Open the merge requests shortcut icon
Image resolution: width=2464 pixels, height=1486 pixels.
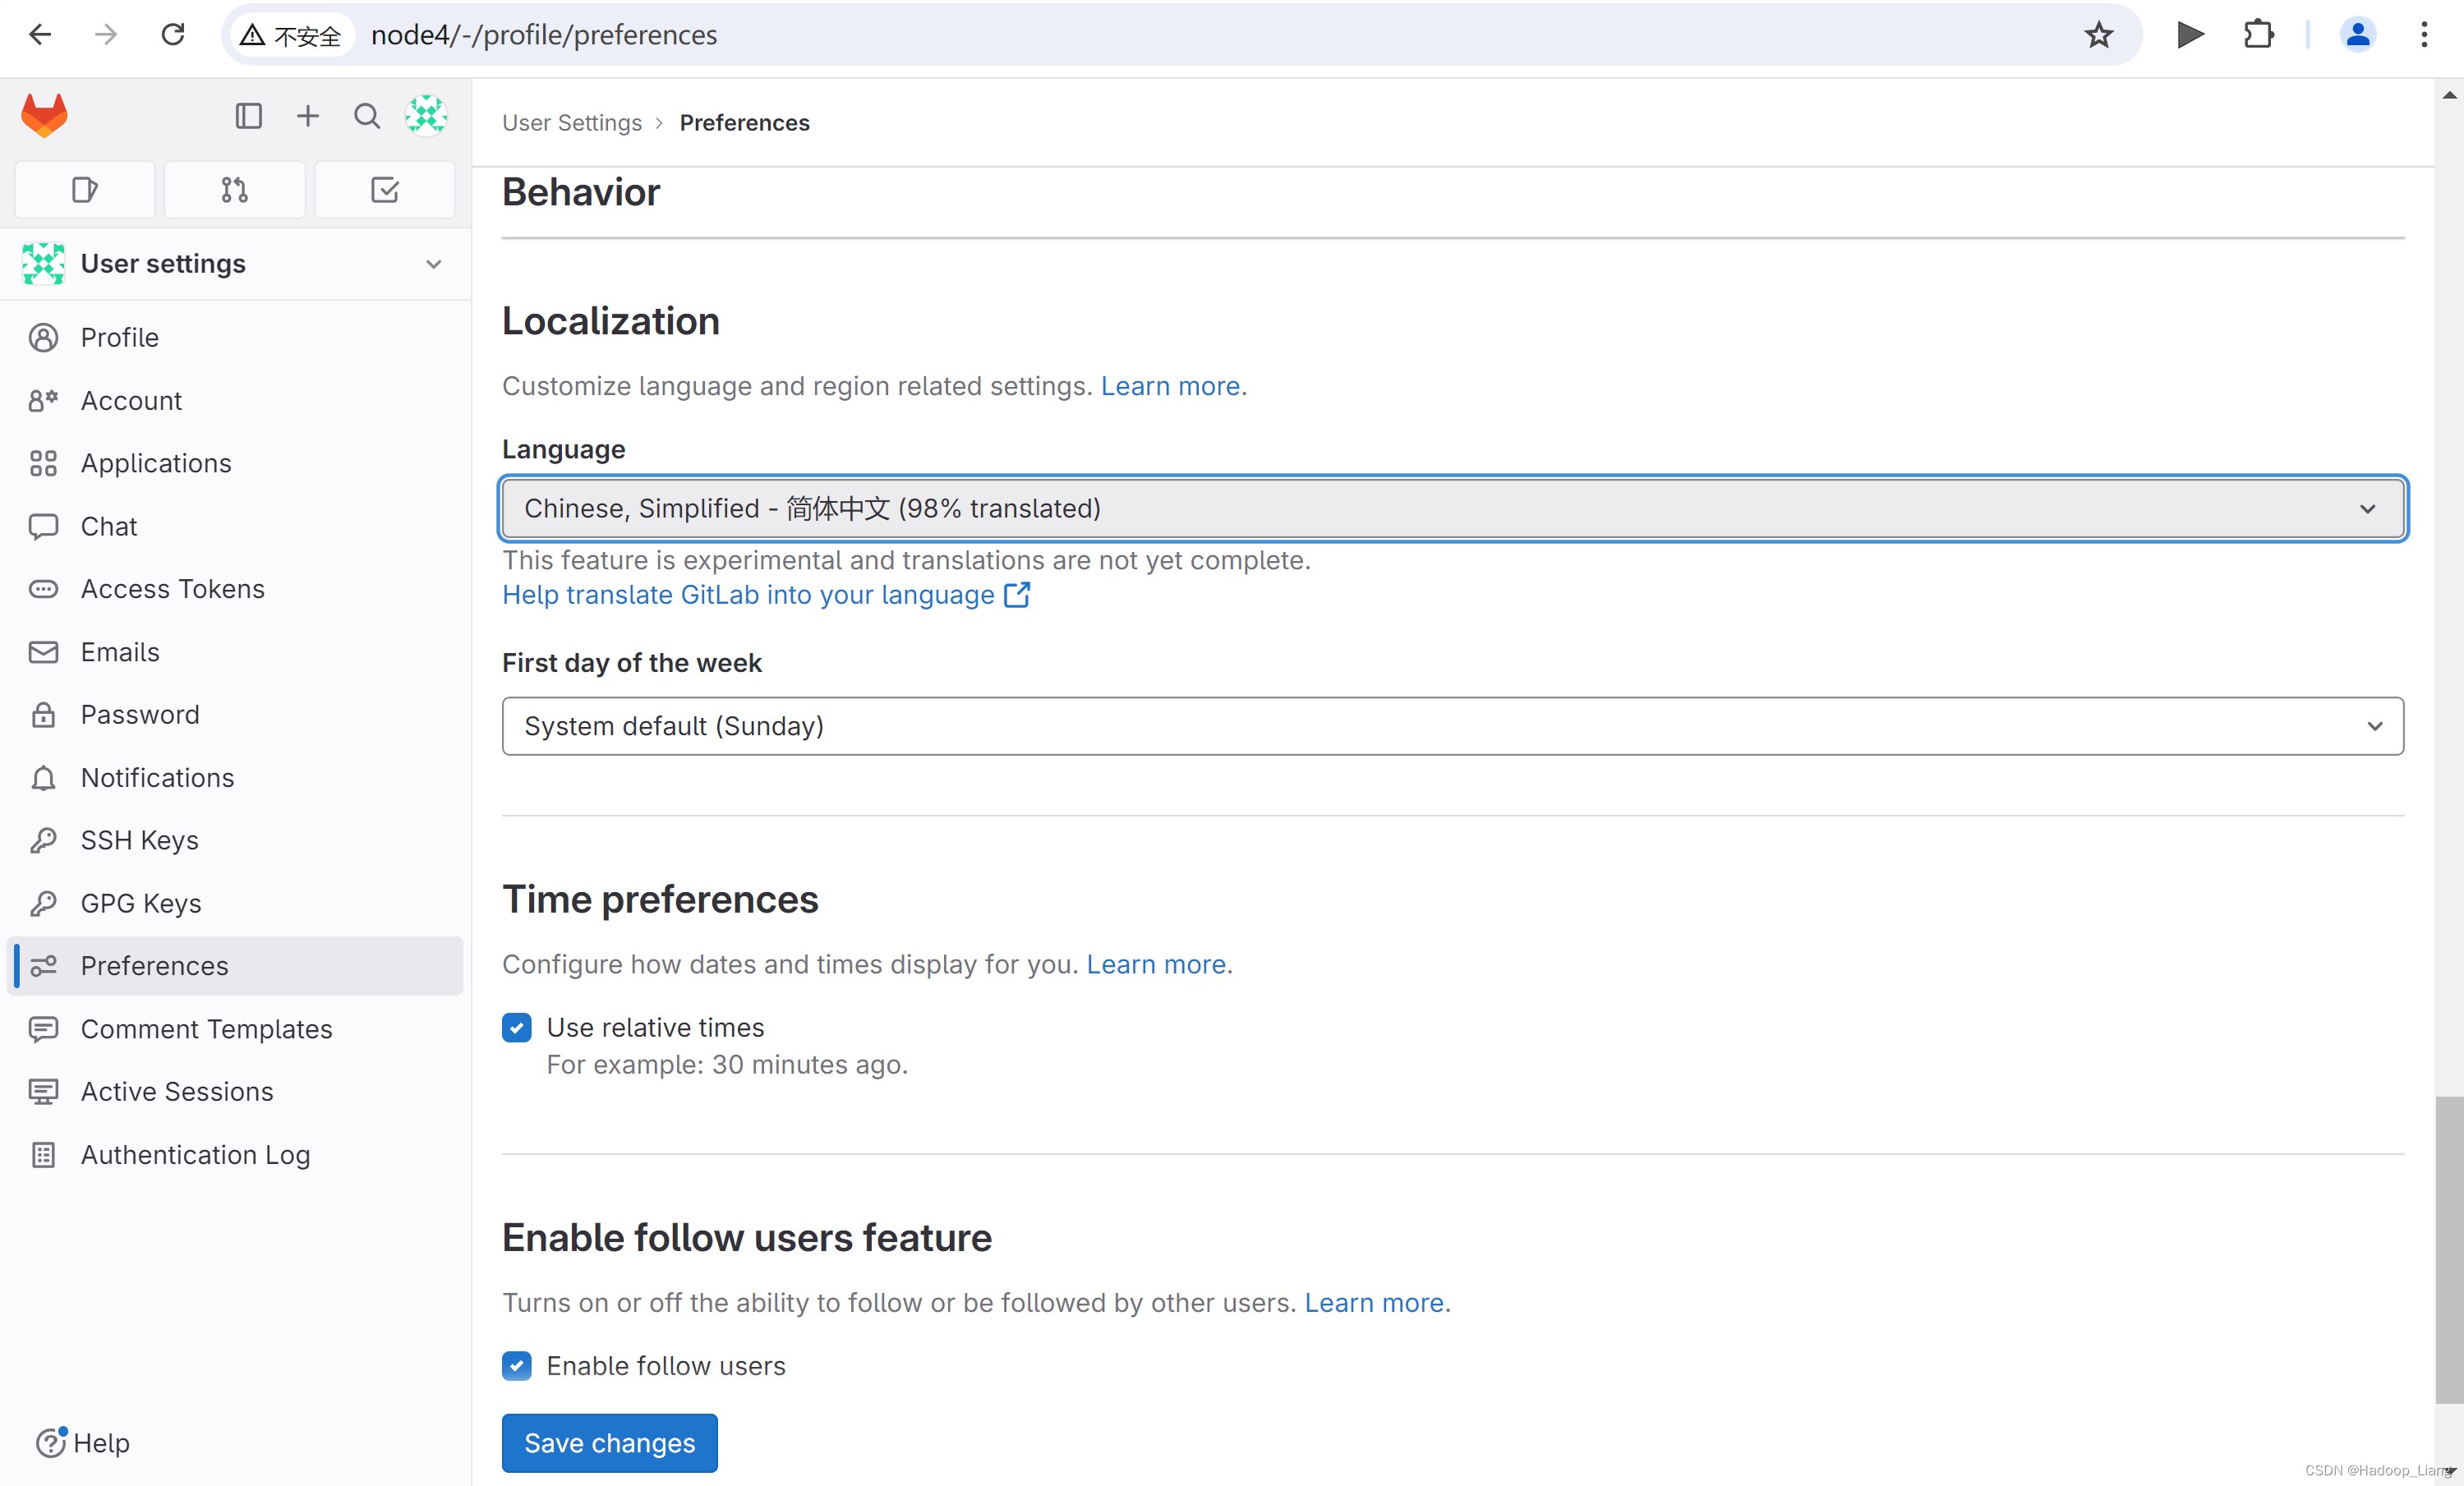(x=234, y=190)
